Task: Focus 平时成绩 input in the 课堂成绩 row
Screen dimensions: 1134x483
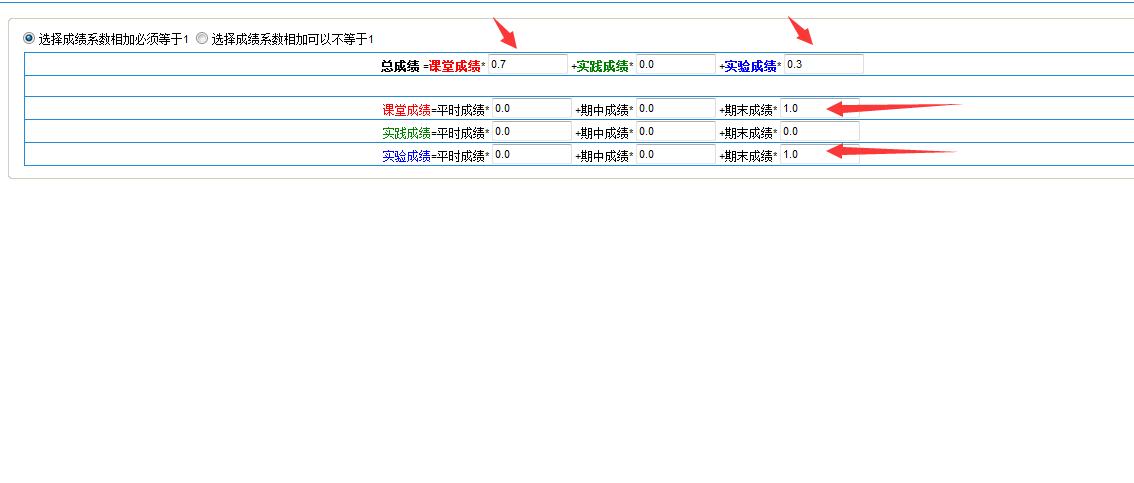Action: [x=531, y=108]
